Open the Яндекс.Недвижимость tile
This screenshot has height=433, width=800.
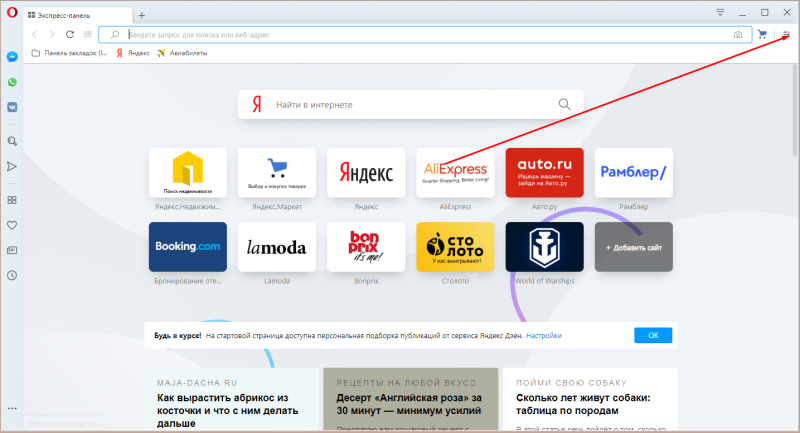(188, 173)
